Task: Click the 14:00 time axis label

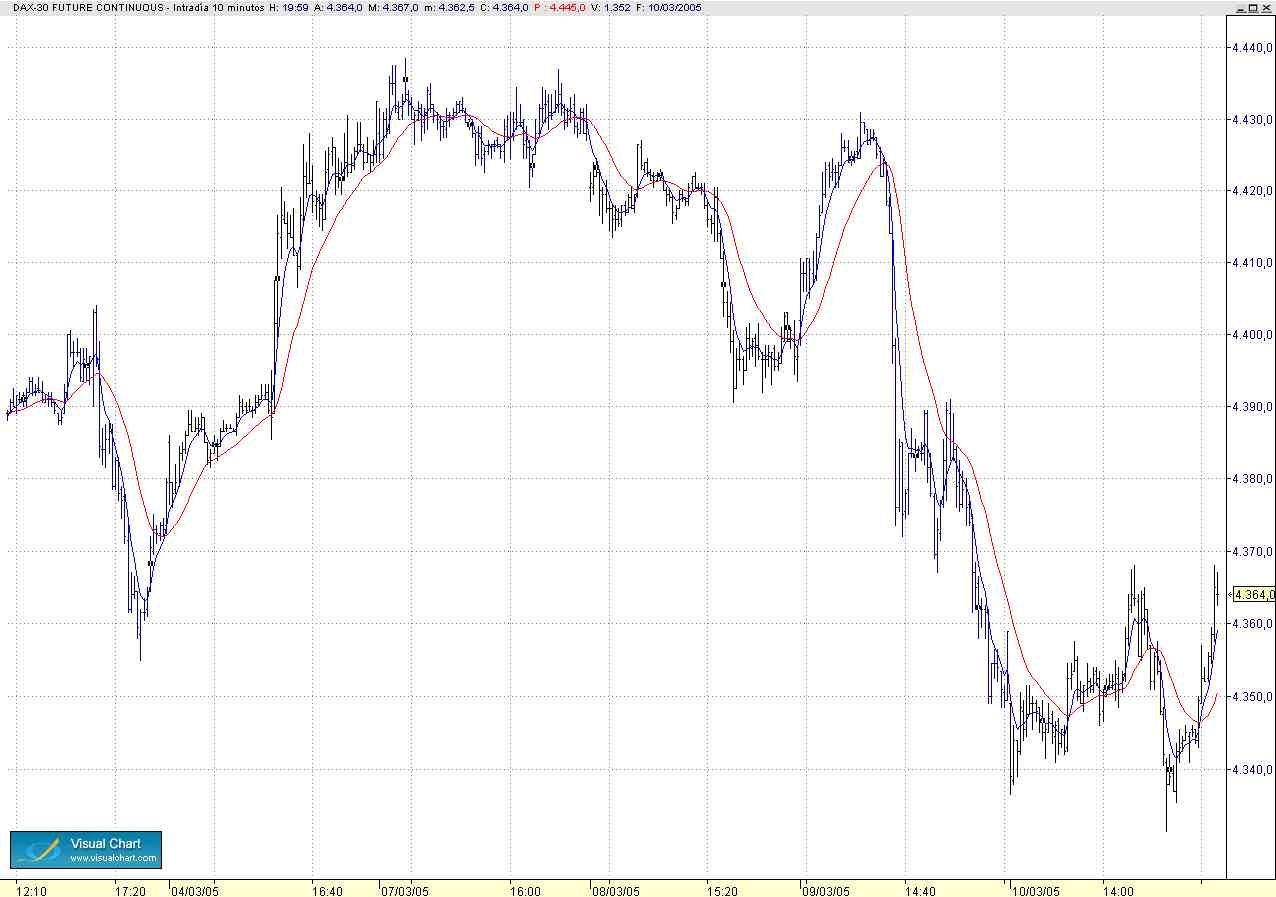Action: point(1118,890)
